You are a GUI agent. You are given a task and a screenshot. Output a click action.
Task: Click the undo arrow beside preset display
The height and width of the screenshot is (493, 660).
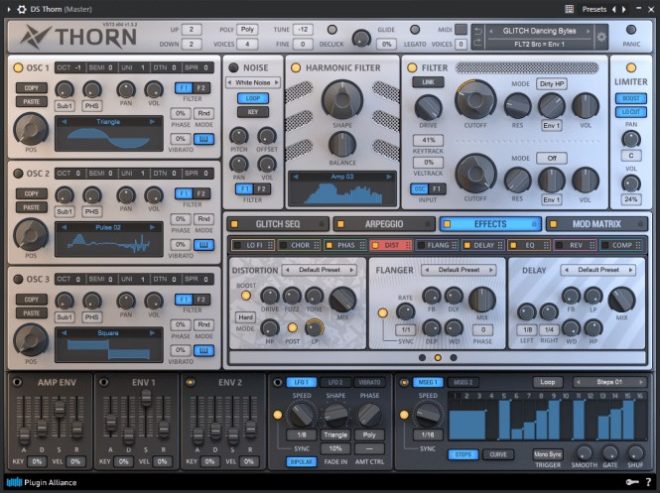click(x=478, y=31)
